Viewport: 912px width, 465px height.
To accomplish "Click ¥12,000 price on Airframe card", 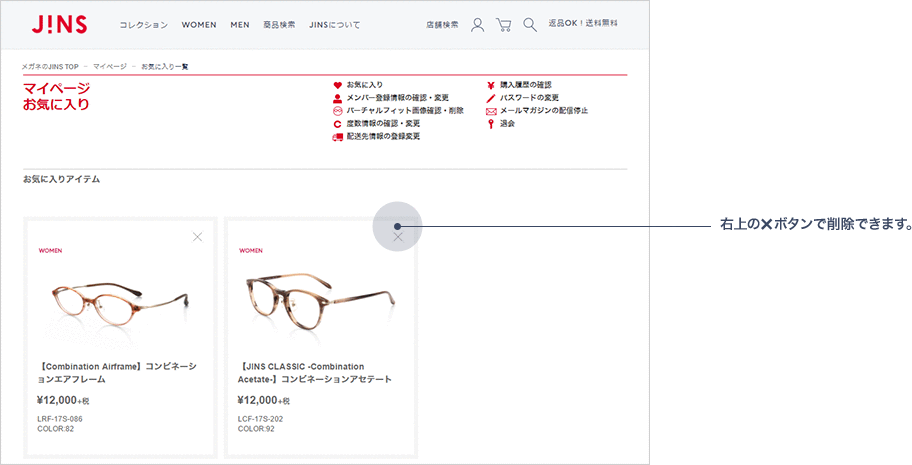I will coord(63,400).
